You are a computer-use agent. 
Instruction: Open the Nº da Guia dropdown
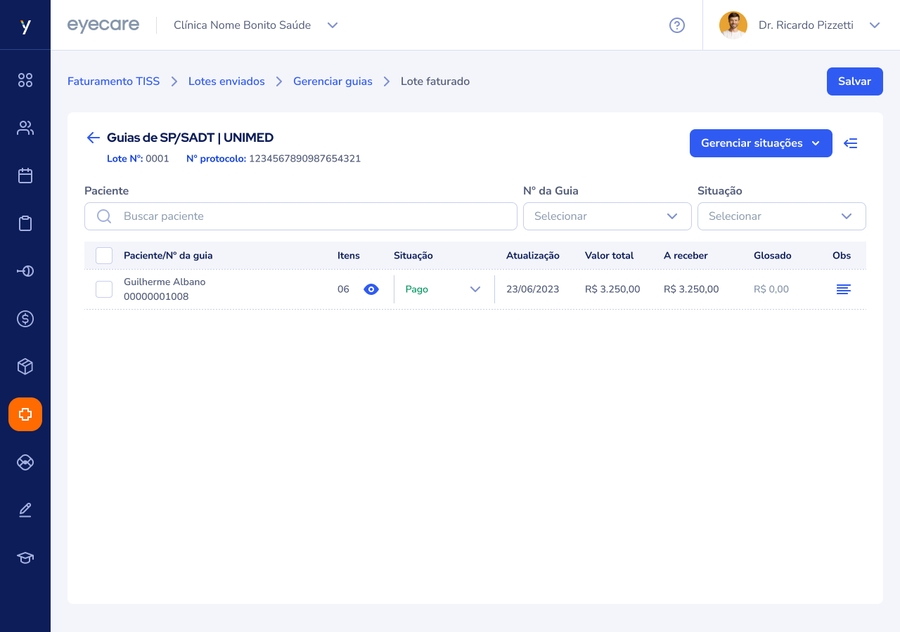607,216
